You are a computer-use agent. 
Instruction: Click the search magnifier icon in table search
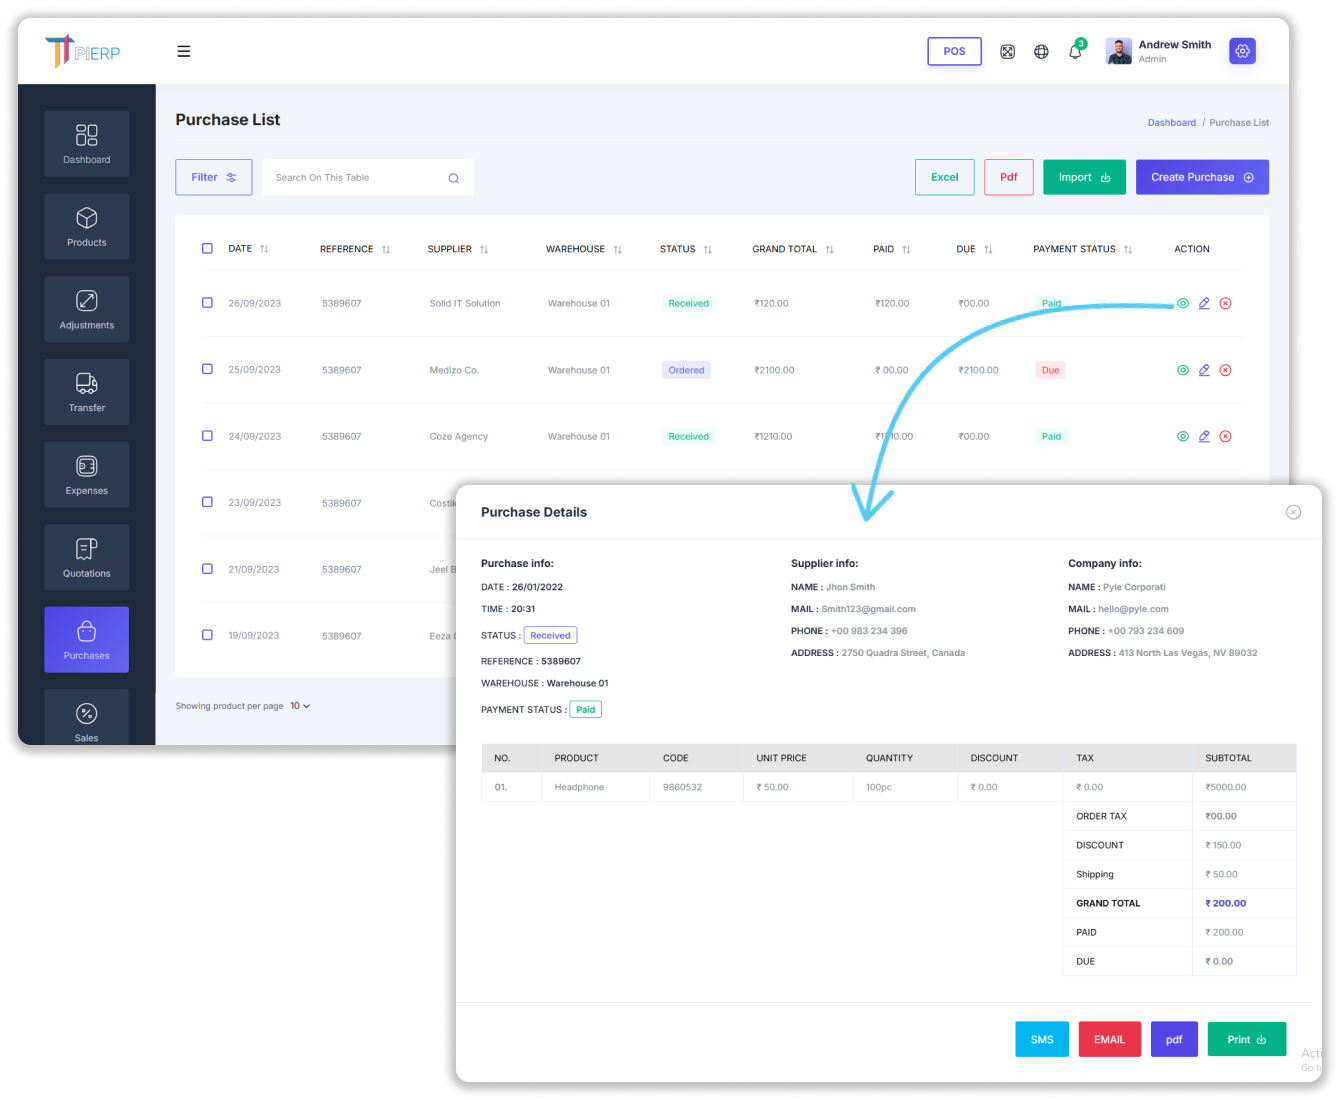click(453, 178)
